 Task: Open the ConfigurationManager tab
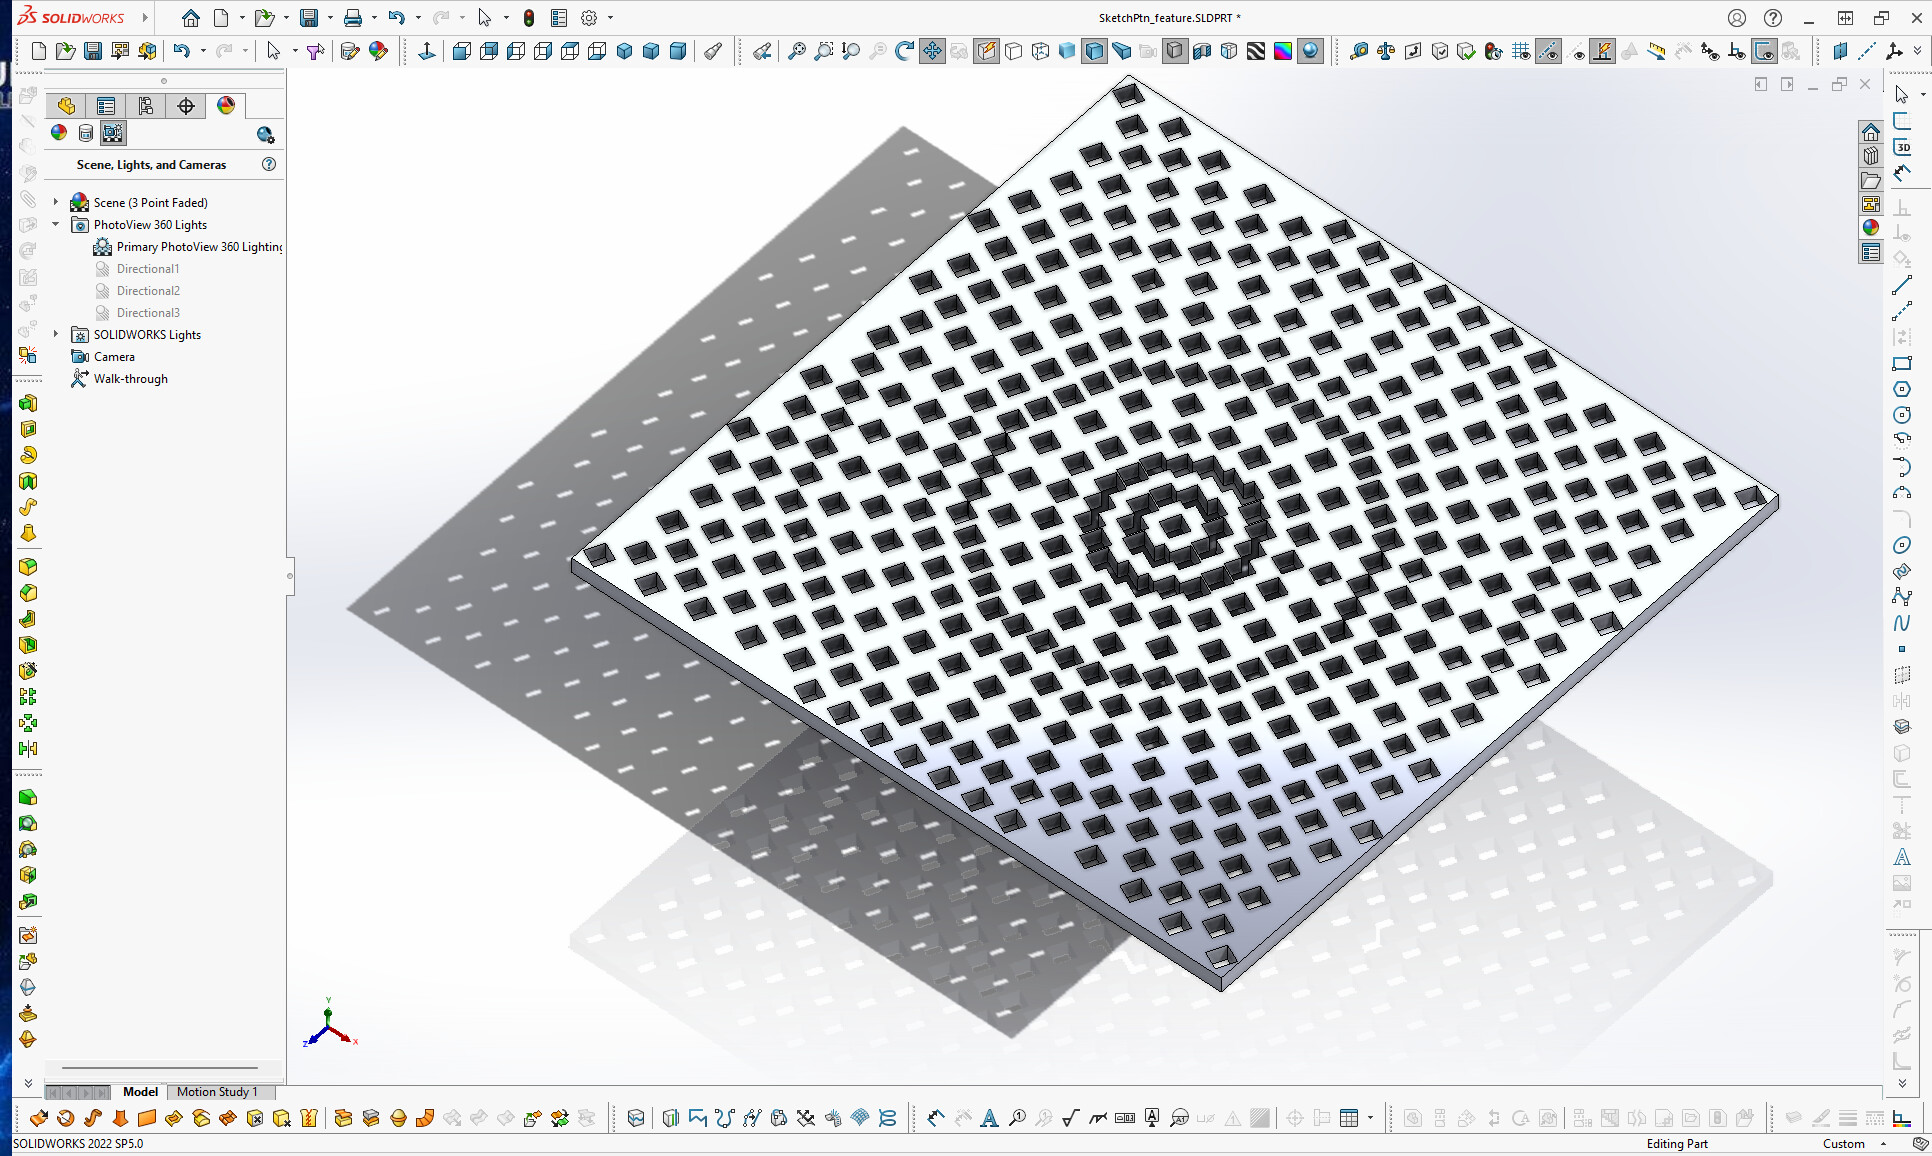(146, 106)
